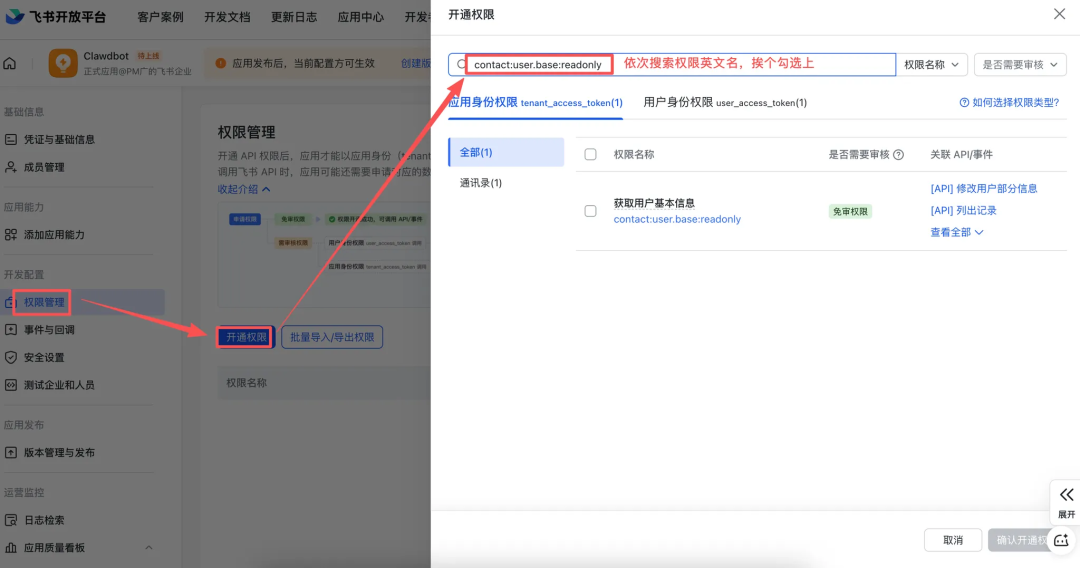Click the 展开 double-arrow icon
The height and width of the screenshot is (568, 1080).
[x=1066, y=495]
